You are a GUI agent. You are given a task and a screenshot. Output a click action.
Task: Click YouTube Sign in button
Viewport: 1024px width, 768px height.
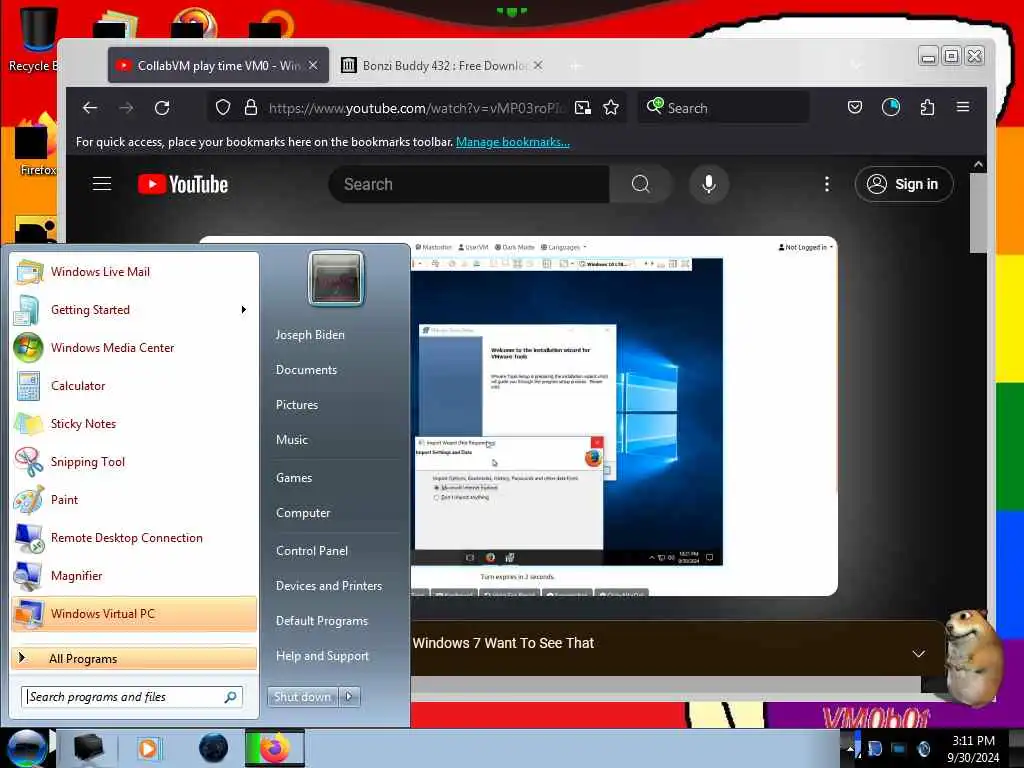(x=904, y=184)
